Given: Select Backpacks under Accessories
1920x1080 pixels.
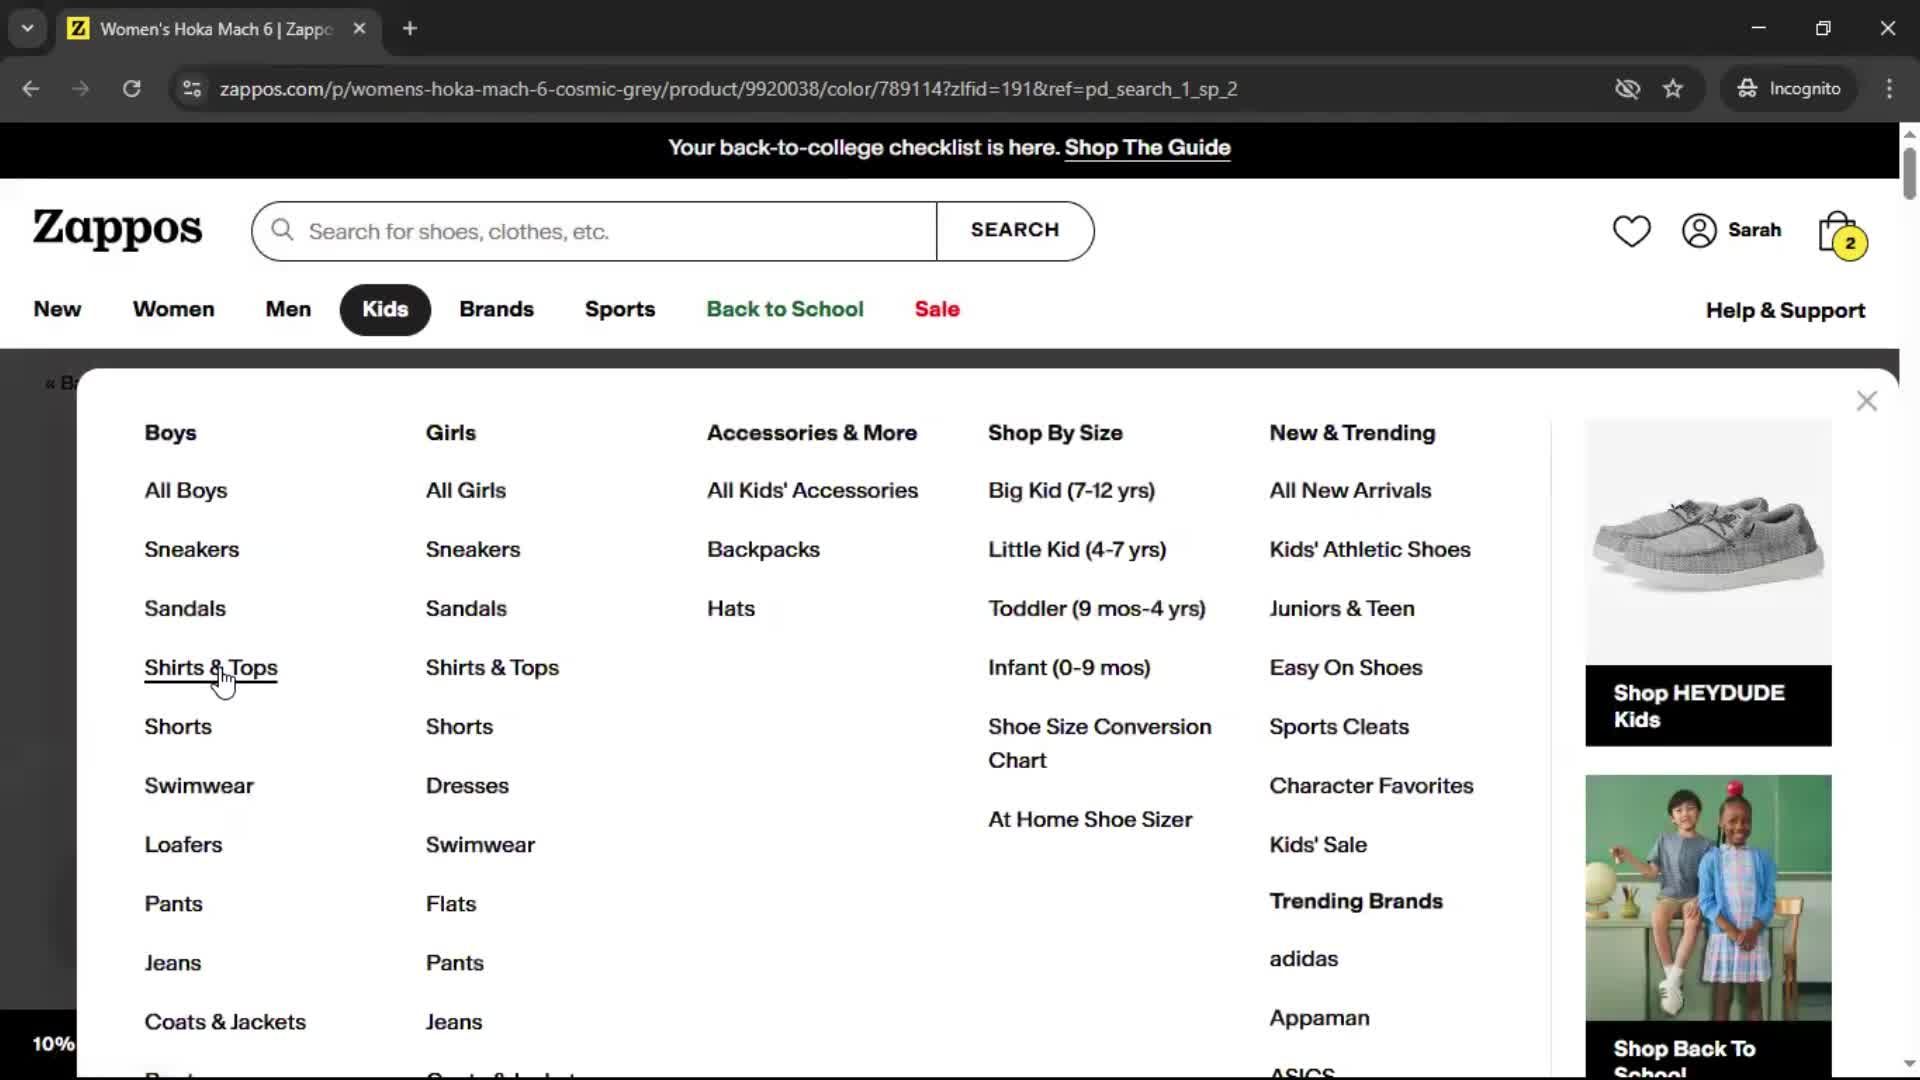Looking at the screenshot, I should (x=763, y=550).
